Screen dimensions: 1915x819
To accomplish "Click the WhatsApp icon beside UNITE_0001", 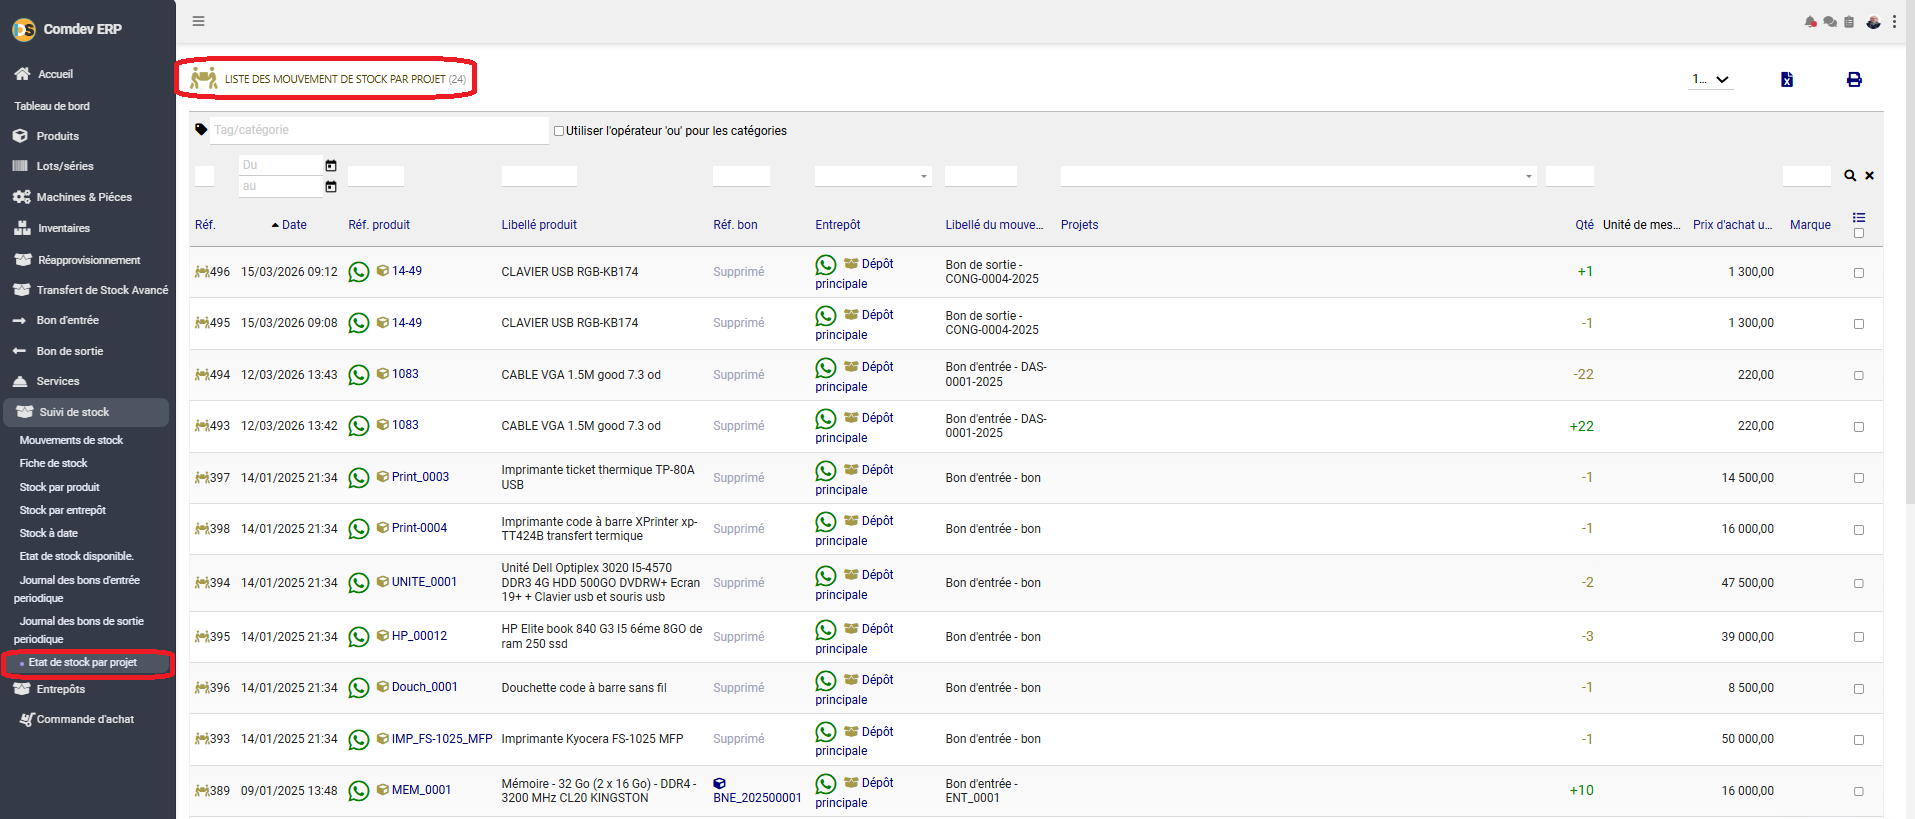I will (x=359, y=583).
